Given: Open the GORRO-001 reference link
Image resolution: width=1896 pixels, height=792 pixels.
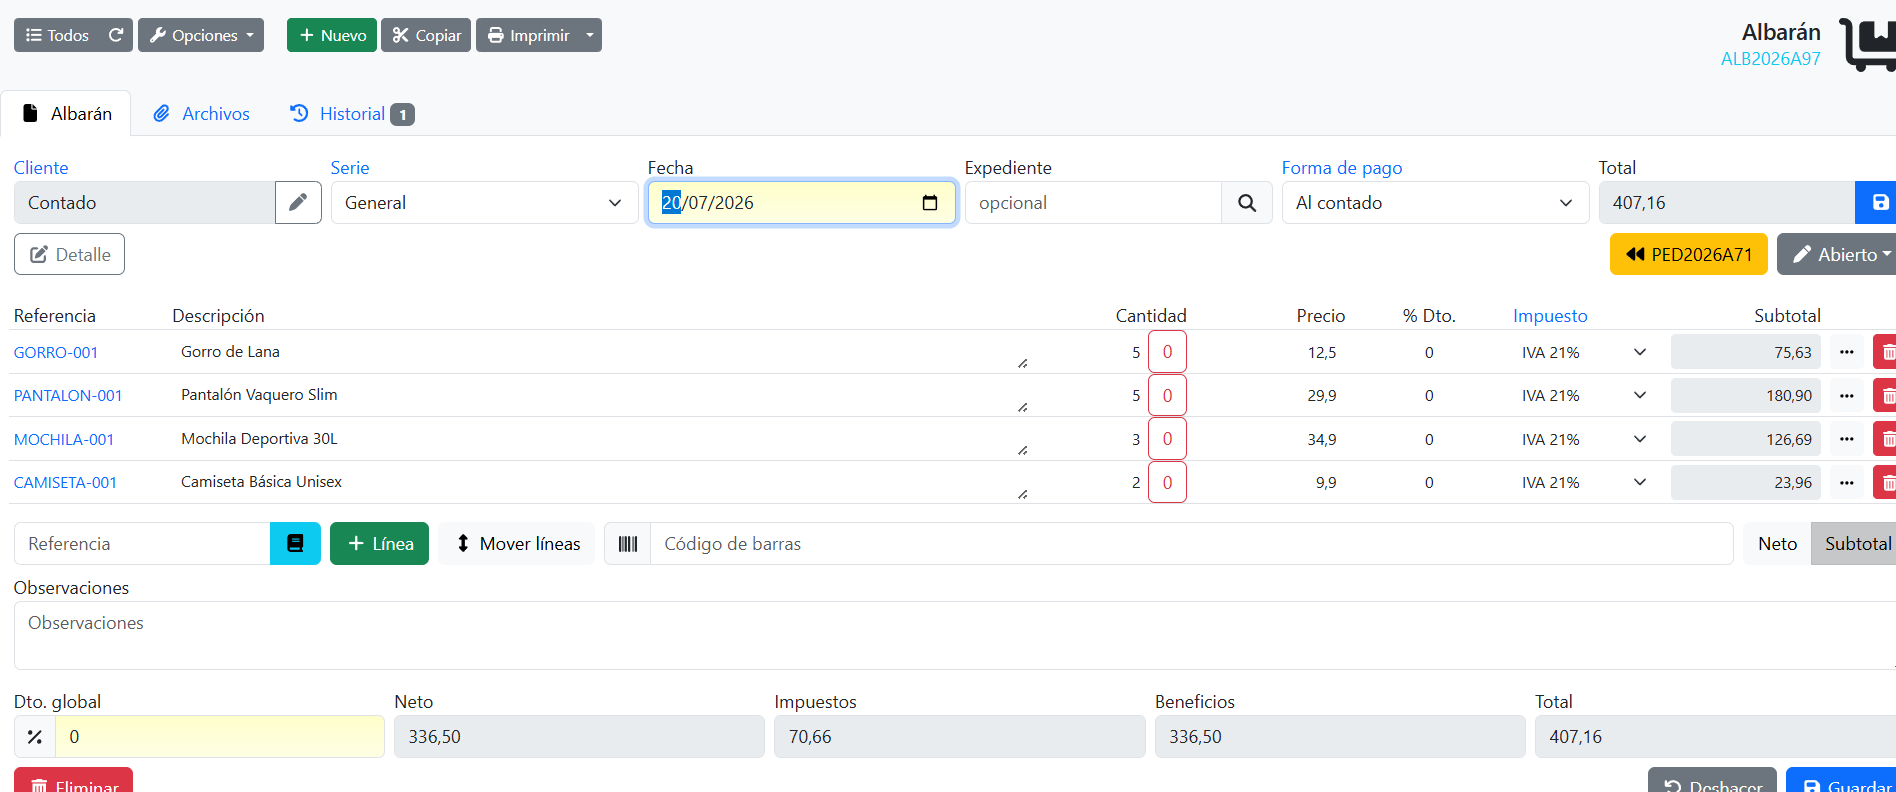Looking at the screenshot, I should [x=56, y=352].
